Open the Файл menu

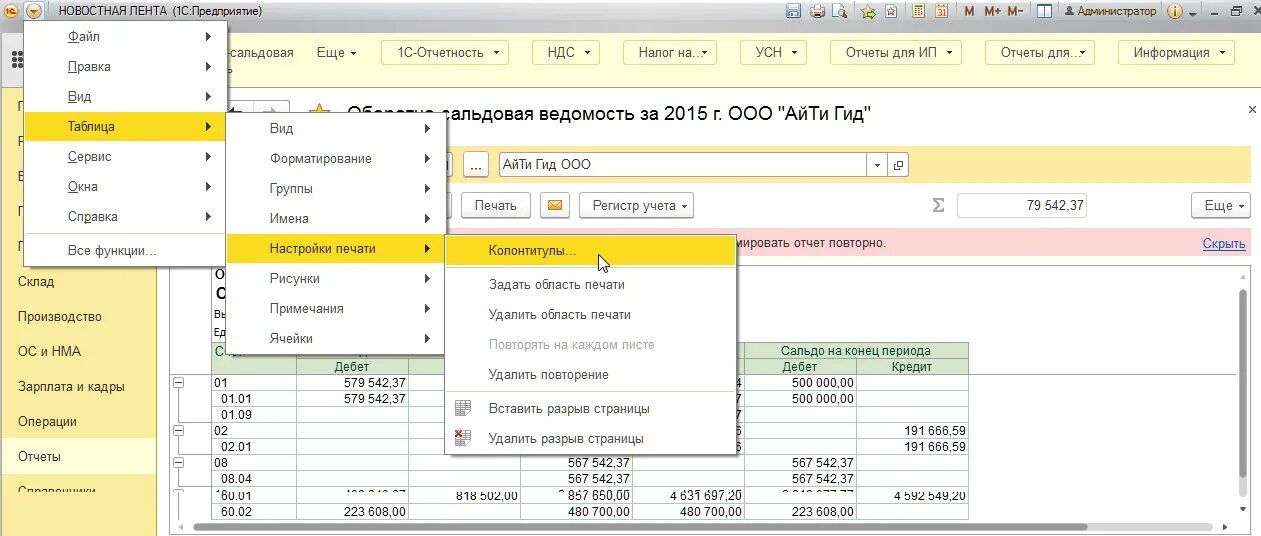coord(125,36)
